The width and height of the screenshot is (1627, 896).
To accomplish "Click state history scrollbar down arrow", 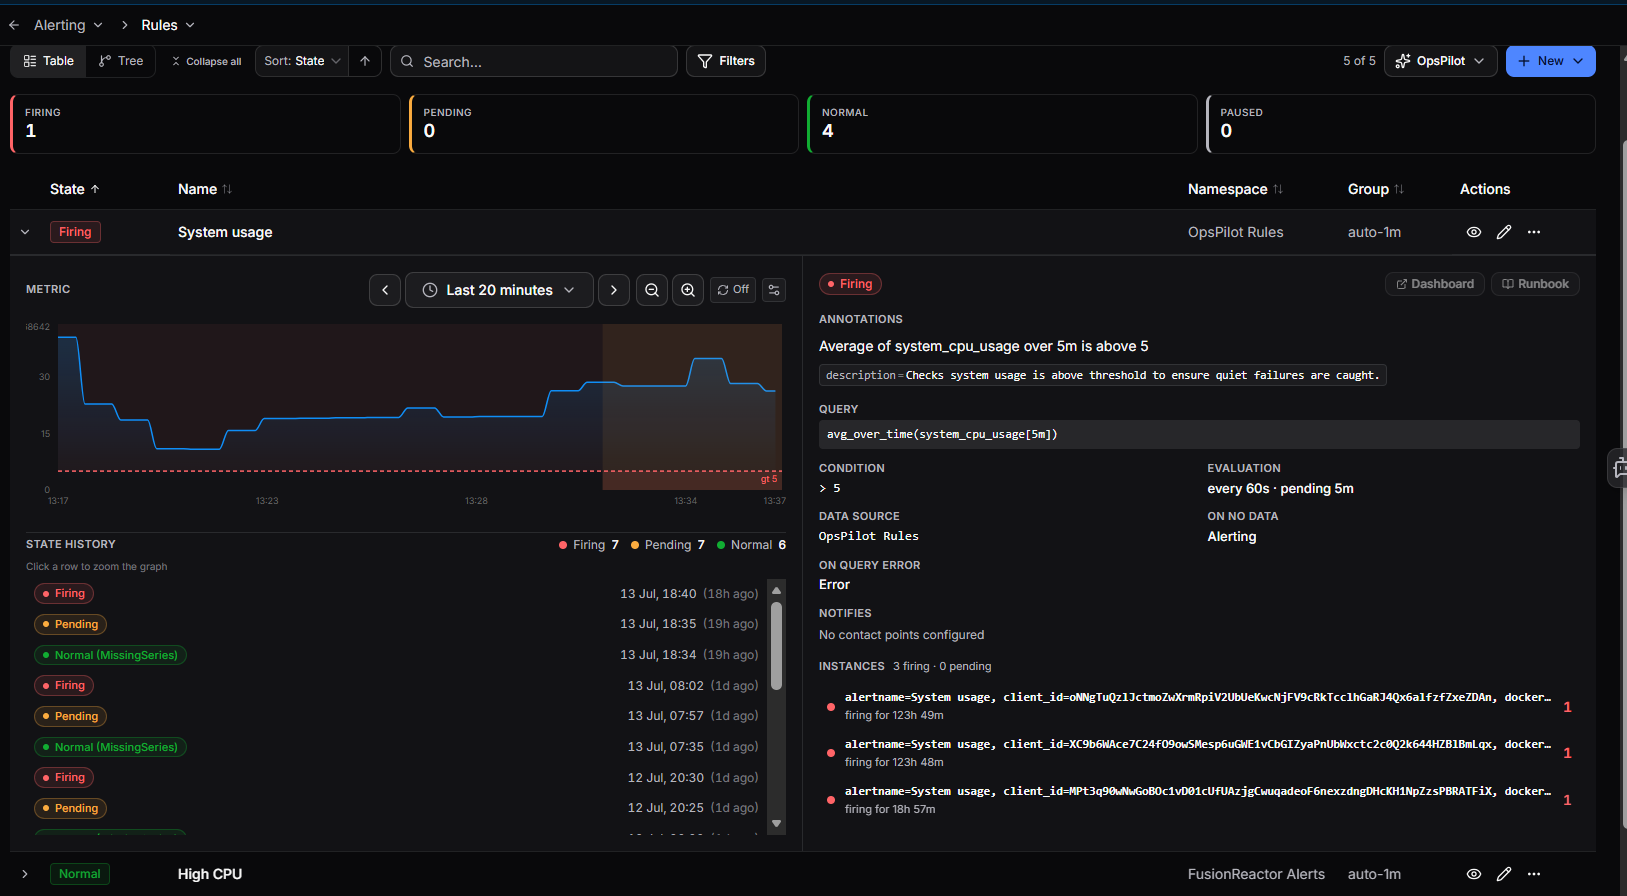I will (776, 824).
